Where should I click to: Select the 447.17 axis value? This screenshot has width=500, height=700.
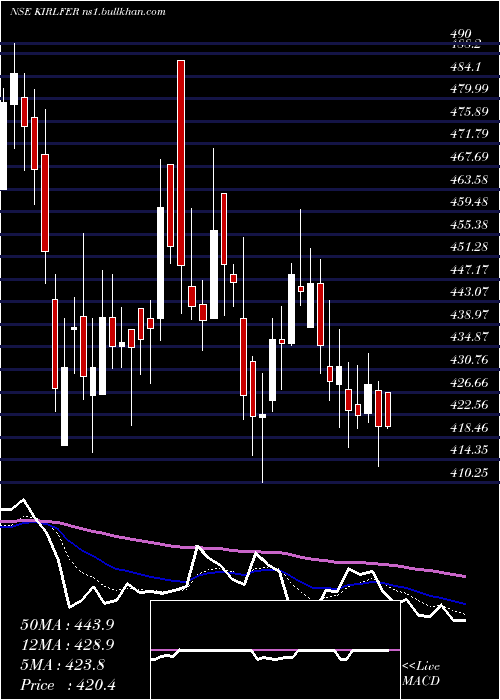coord(469,270)
